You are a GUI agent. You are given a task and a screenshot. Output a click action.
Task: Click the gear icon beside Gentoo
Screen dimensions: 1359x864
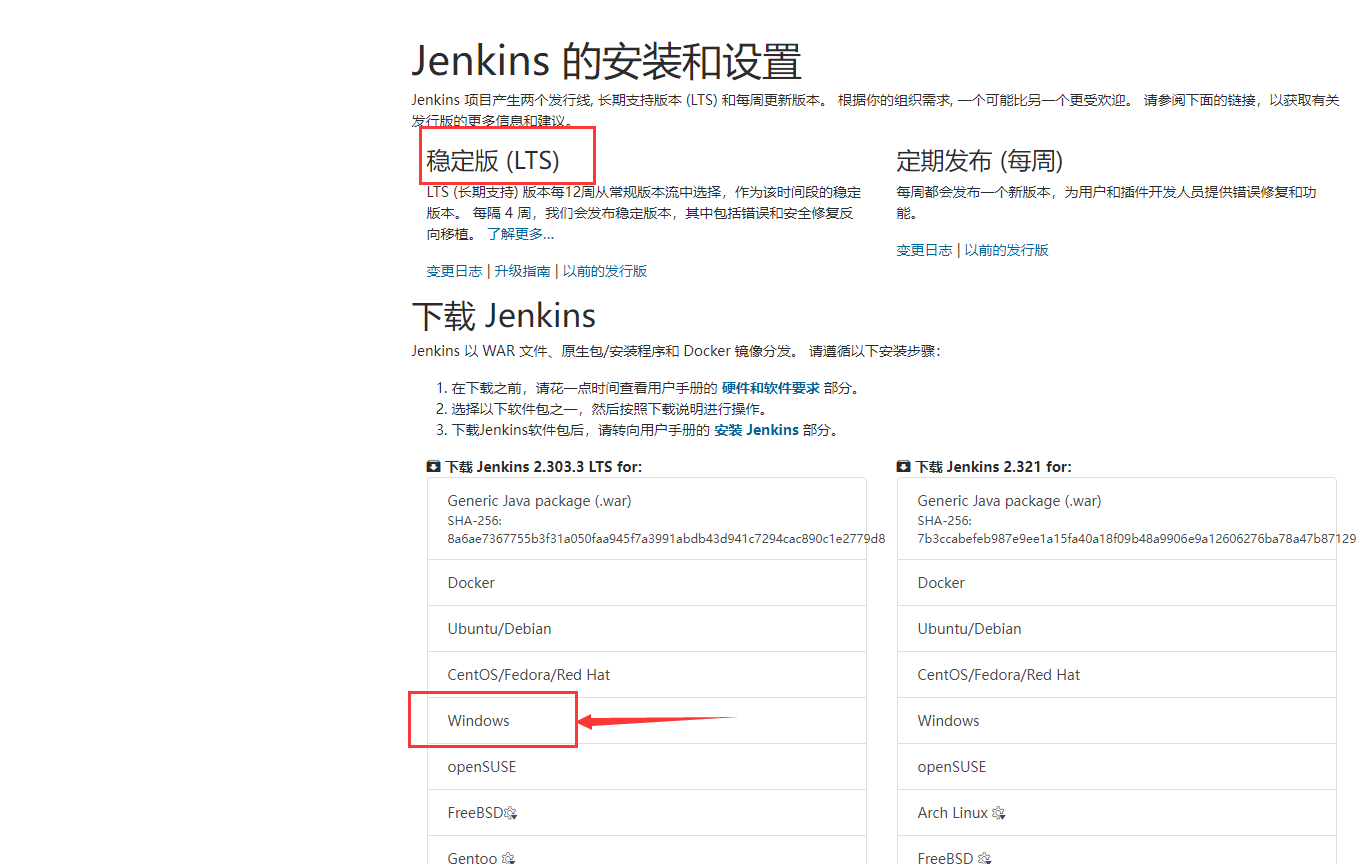point(508,858)
